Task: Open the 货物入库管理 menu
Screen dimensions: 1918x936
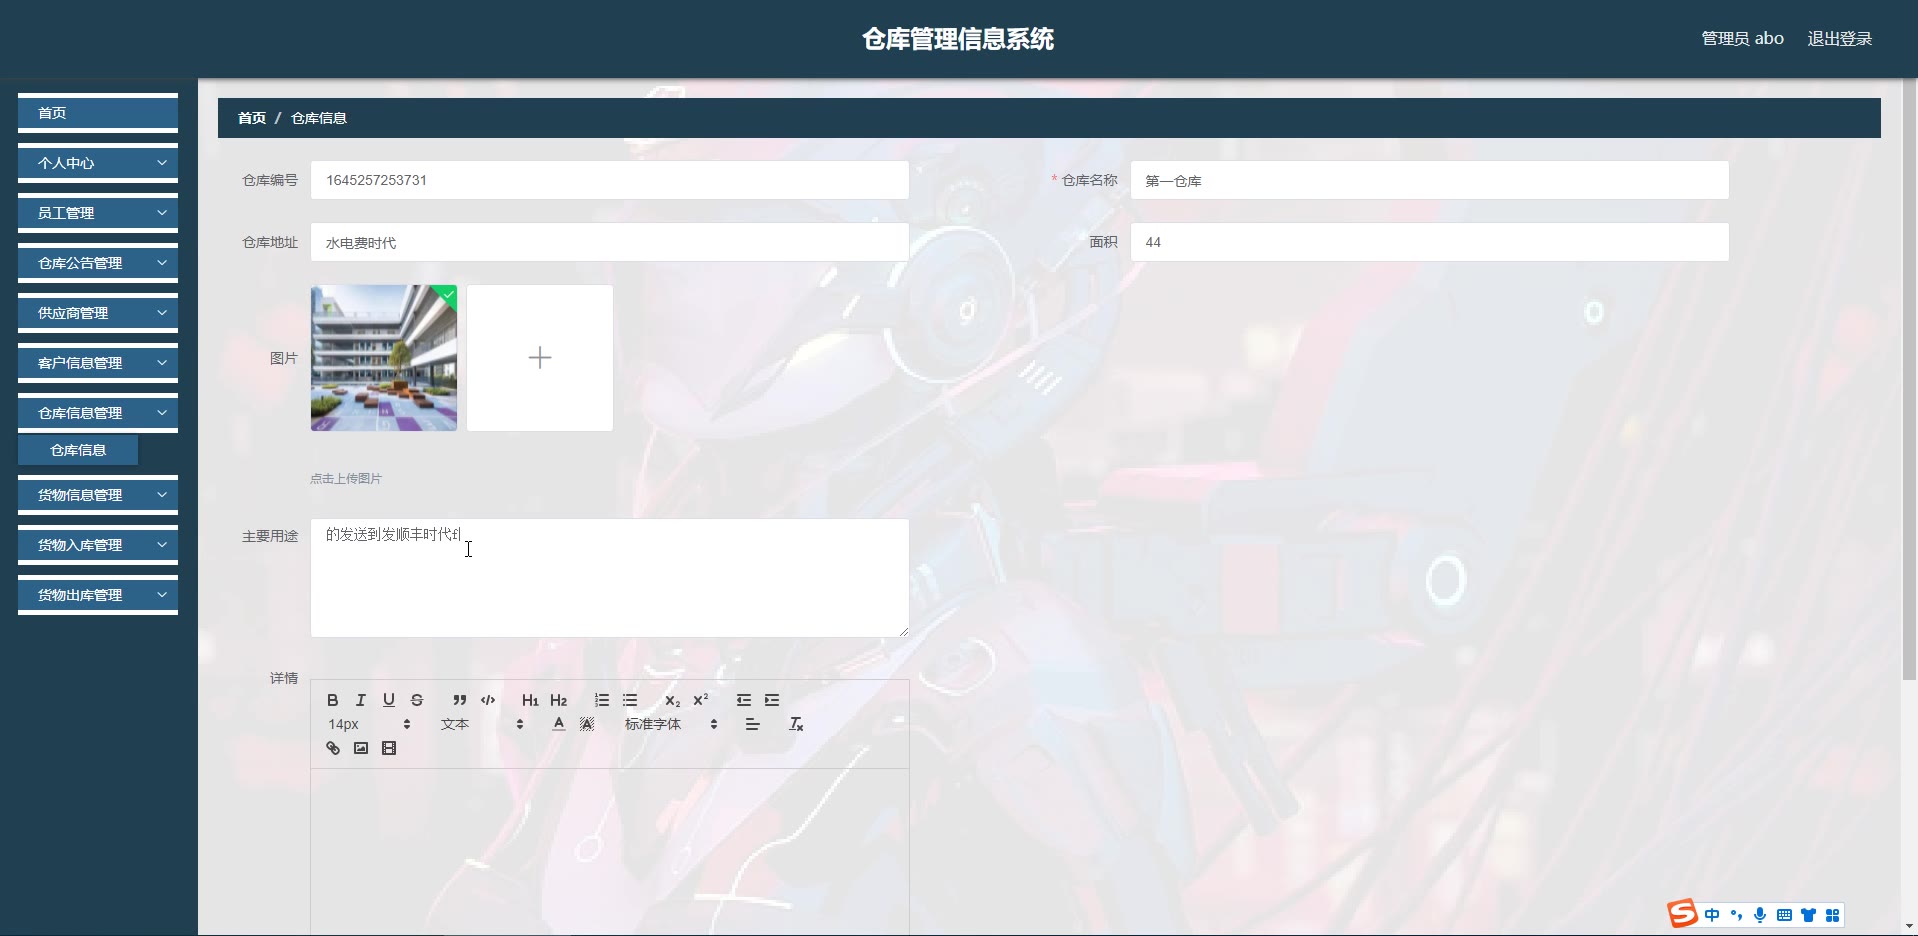Action: tap(98, 545)
